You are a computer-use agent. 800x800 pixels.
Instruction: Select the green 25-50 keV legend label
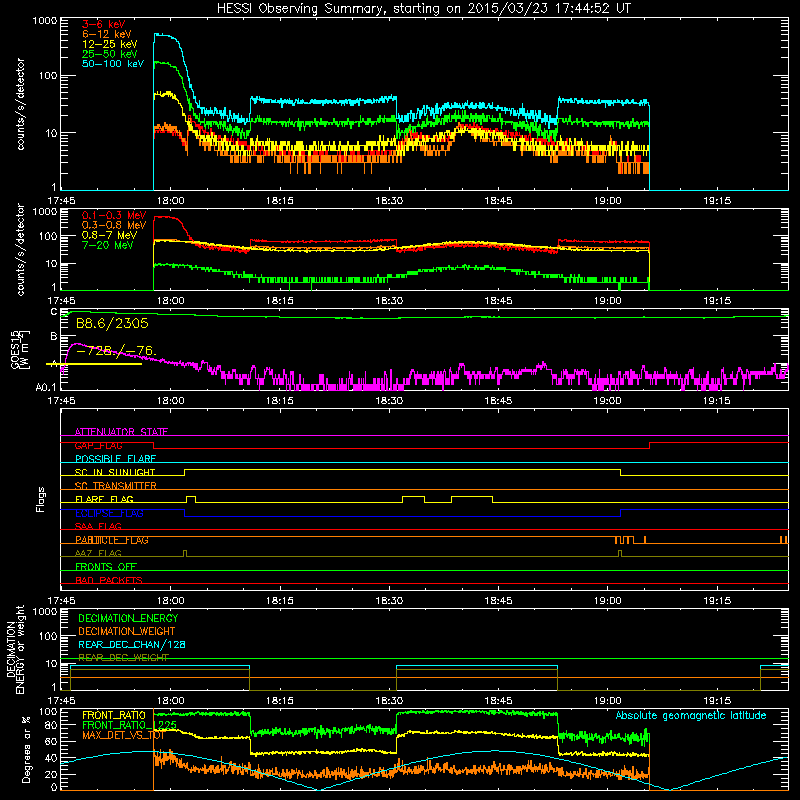[109, 54]
